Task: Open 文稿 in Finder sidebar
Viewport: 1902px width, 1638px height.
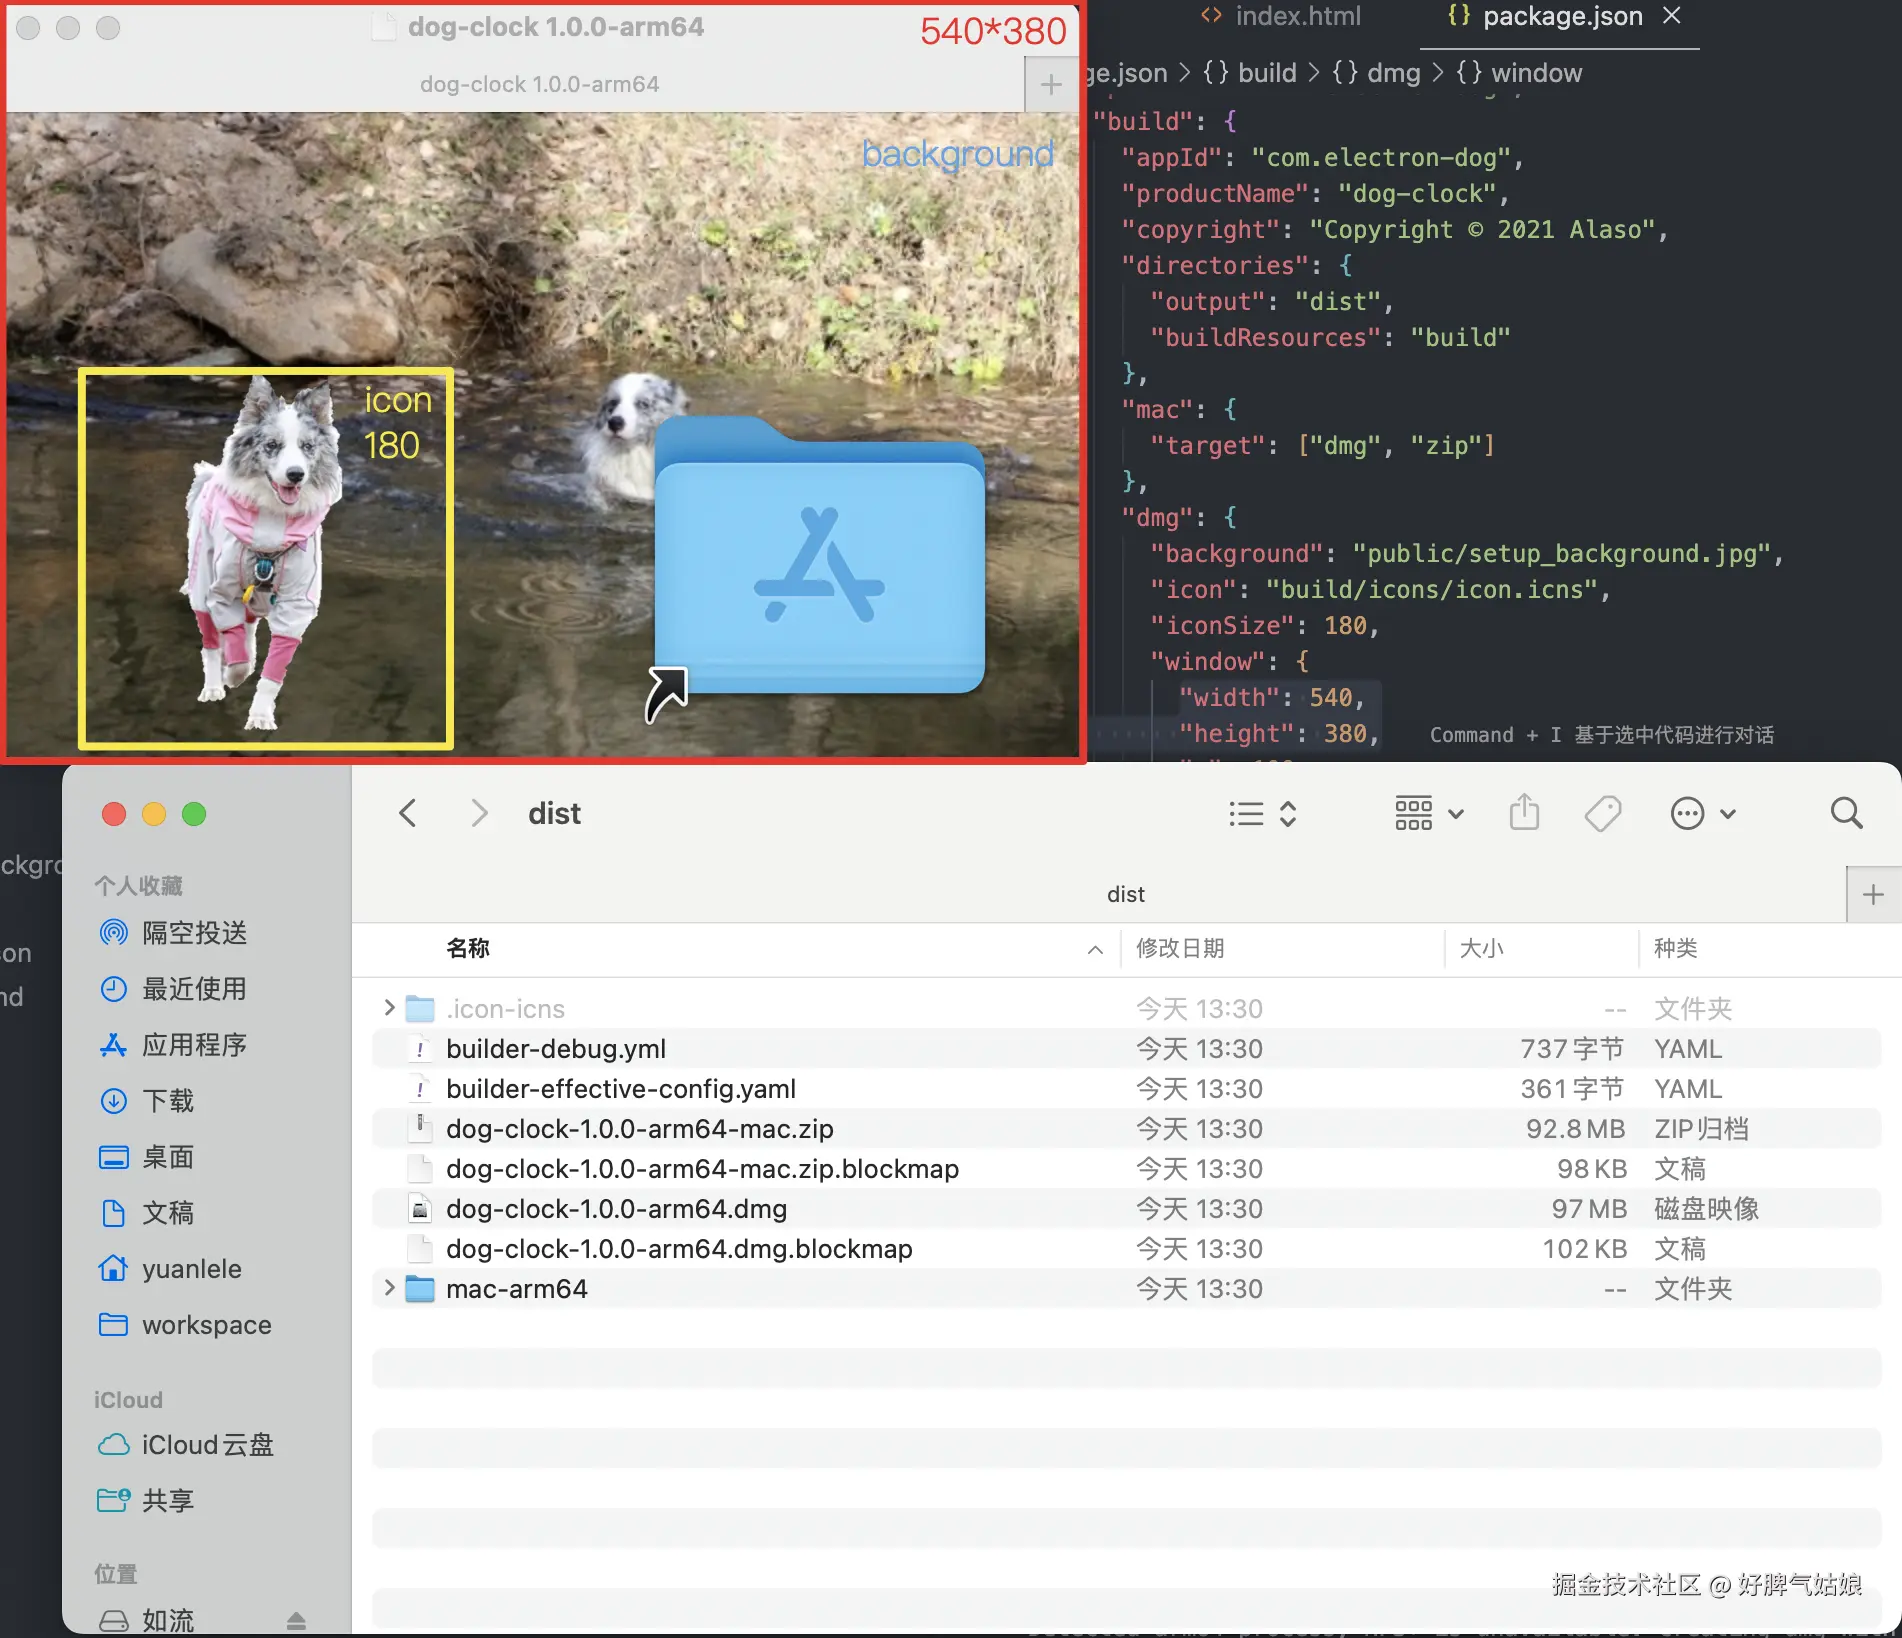Action: [x=146, y=1213]
